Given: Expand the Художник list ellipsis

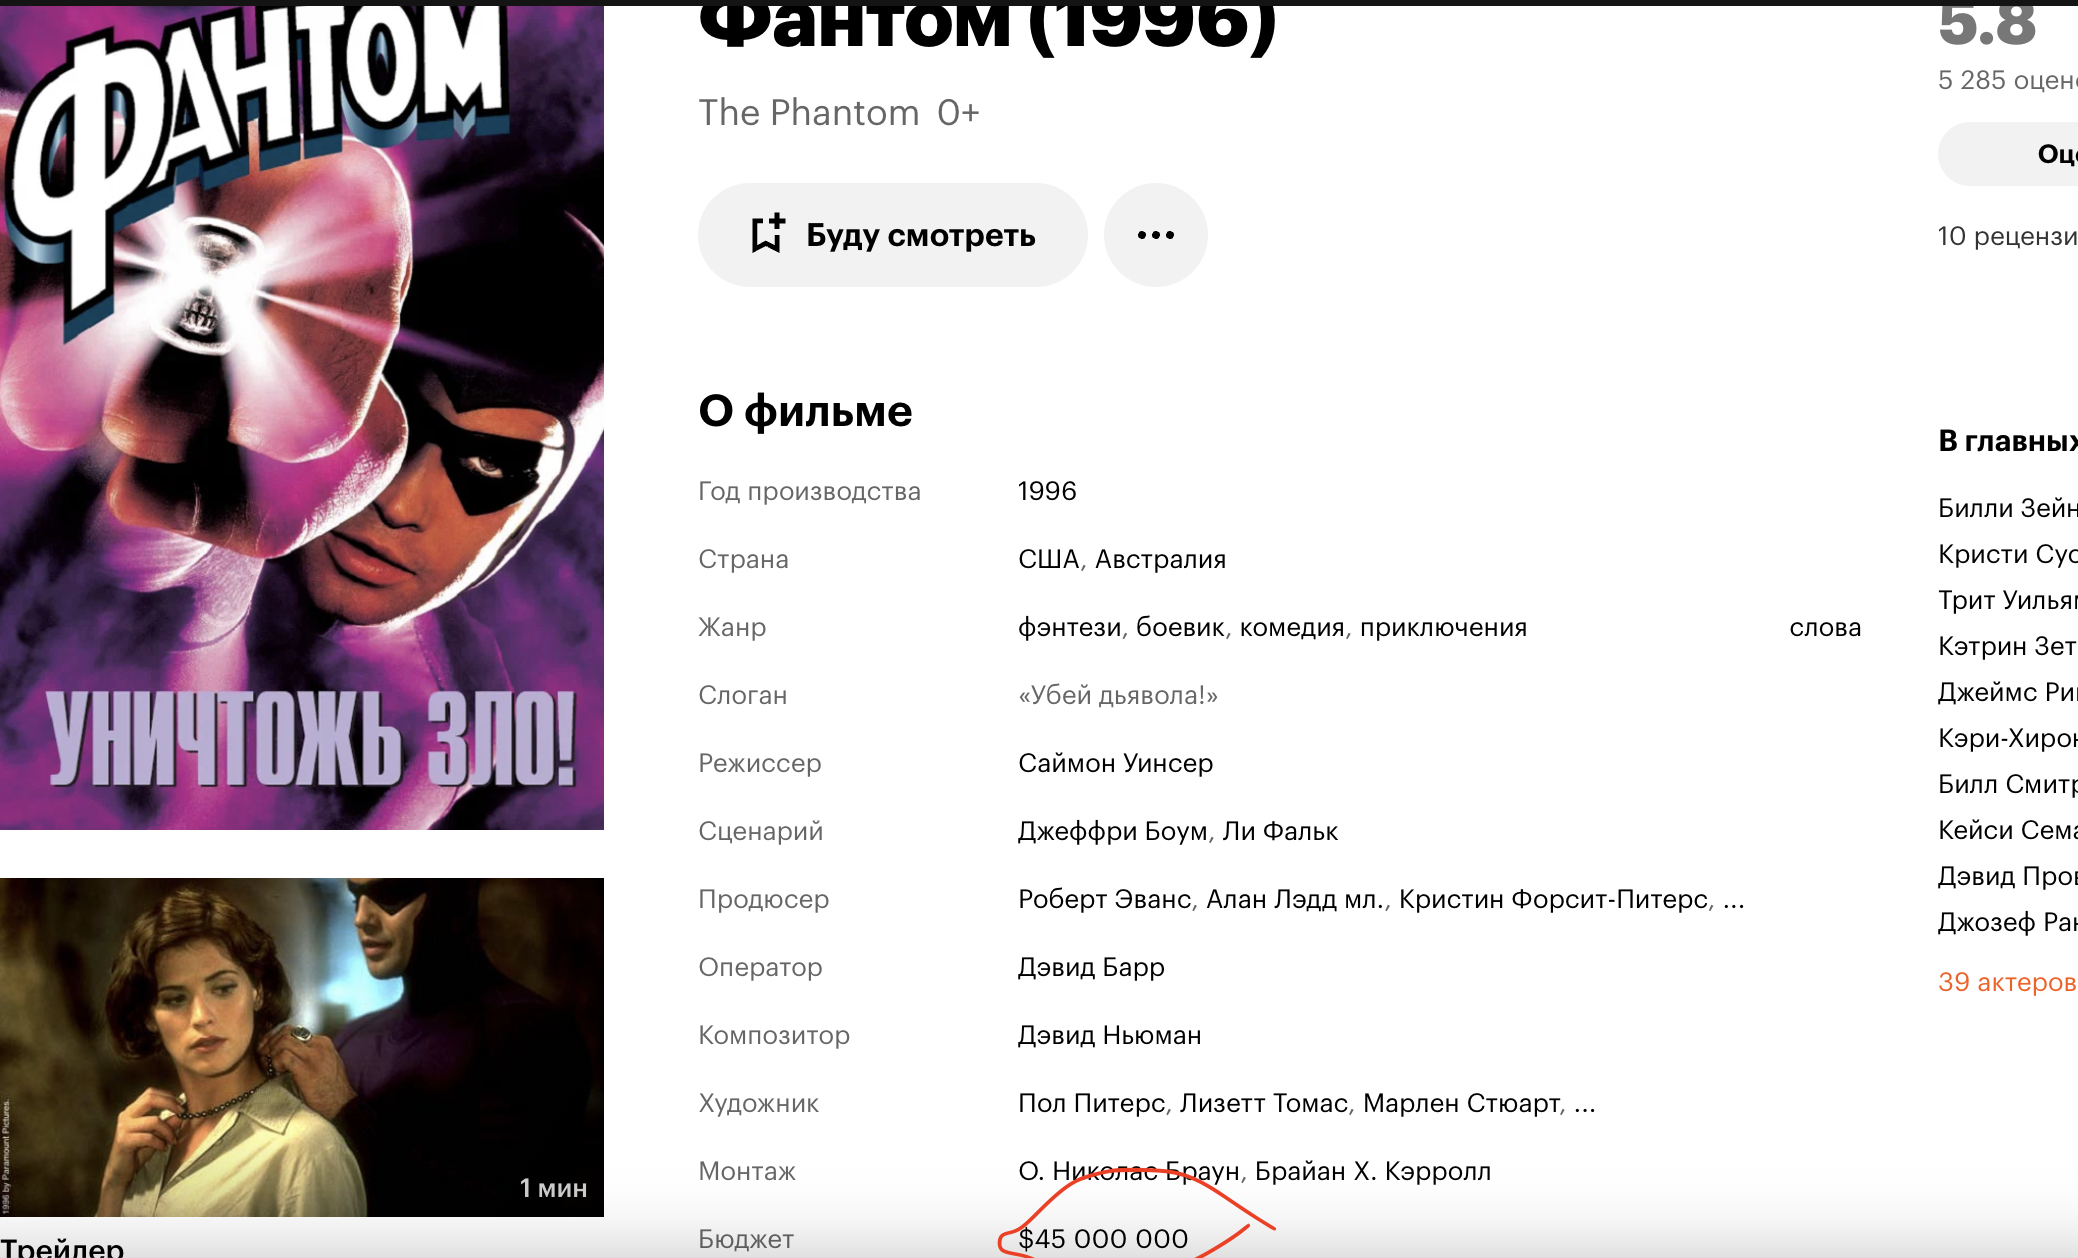Looking at the screenshot, I should pos(1585,1104).
